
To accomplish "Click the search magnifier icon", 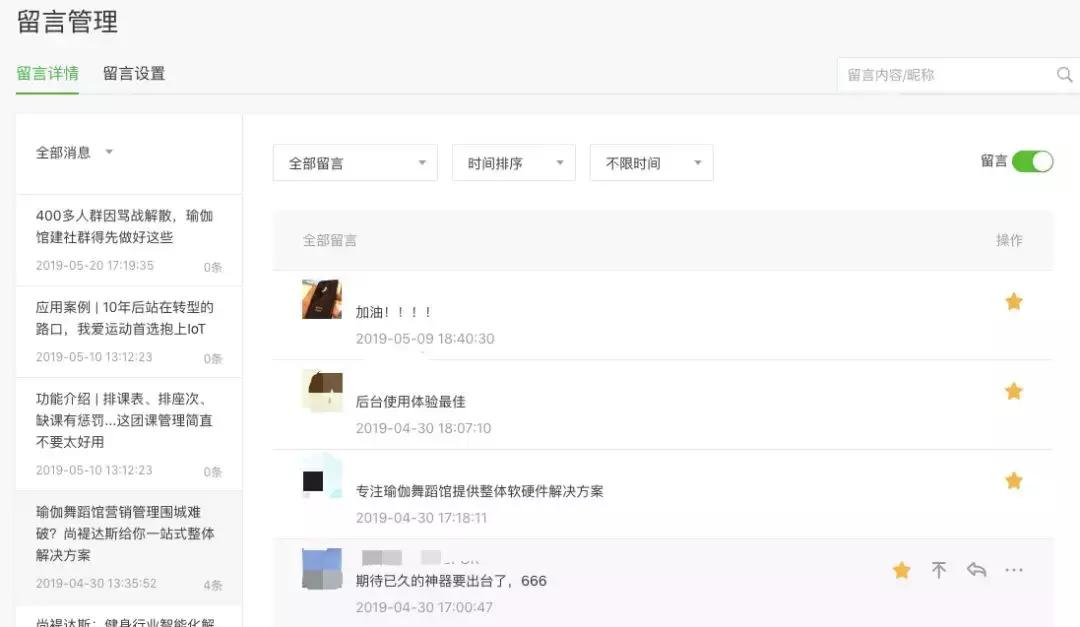I will click(1064, 74).
